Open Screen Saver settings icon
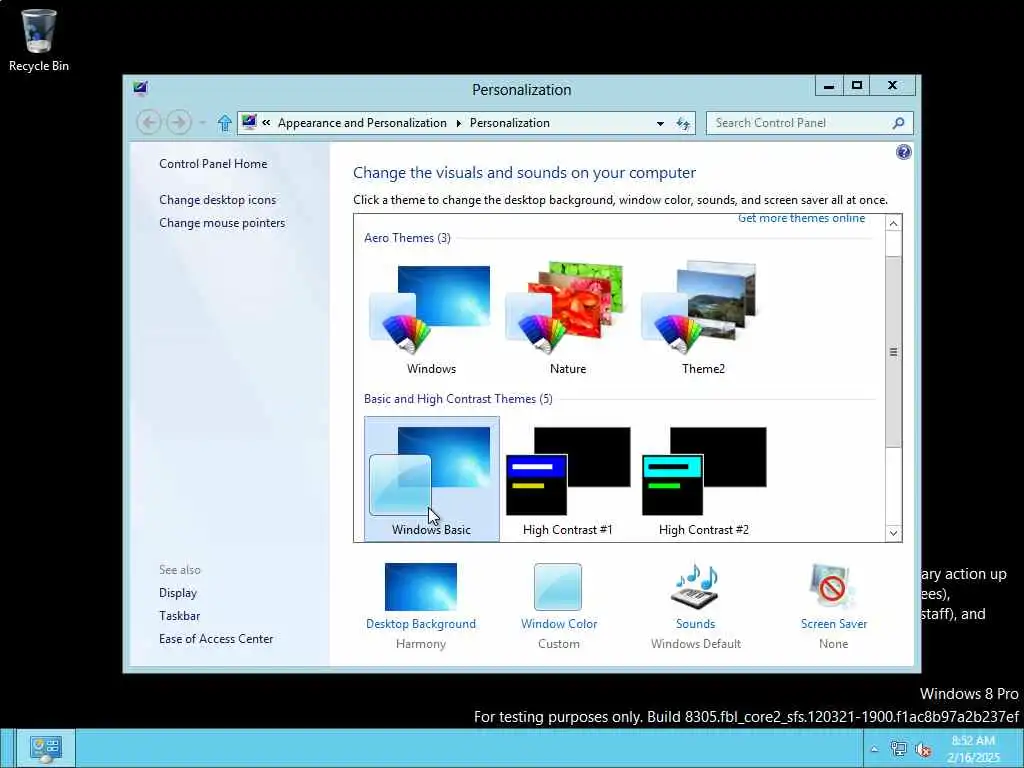 coord(833,586)
